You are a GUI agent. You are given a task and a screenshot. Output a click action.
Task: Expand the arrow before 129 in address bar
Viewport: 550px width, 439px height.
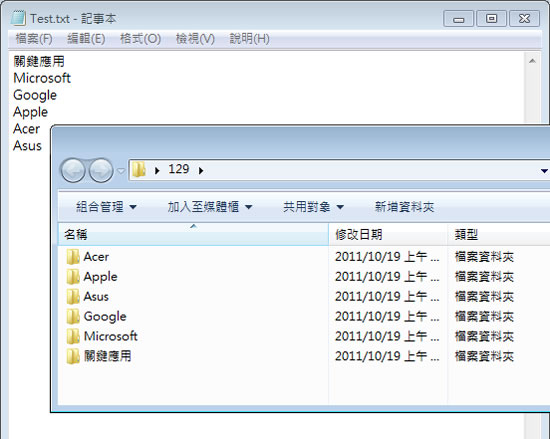(157, 170)
